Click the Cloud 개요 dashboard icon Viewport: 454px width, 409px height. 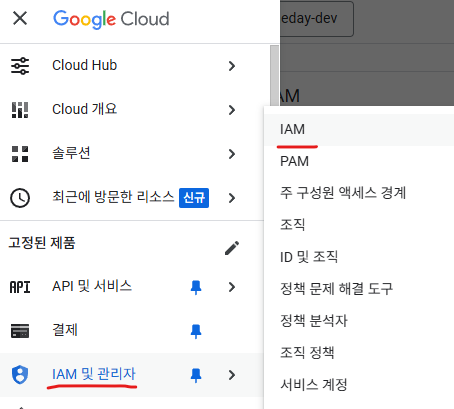click(20, 110)
